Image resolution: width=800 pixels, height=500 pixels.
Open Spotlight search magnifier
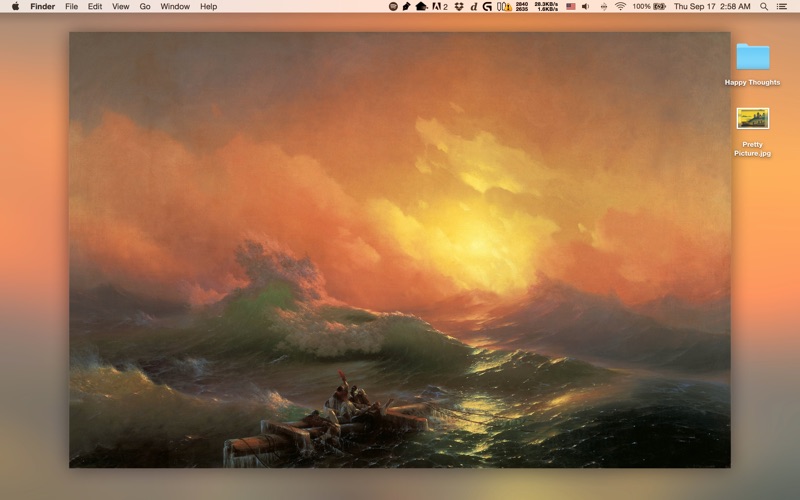(764, 7)
